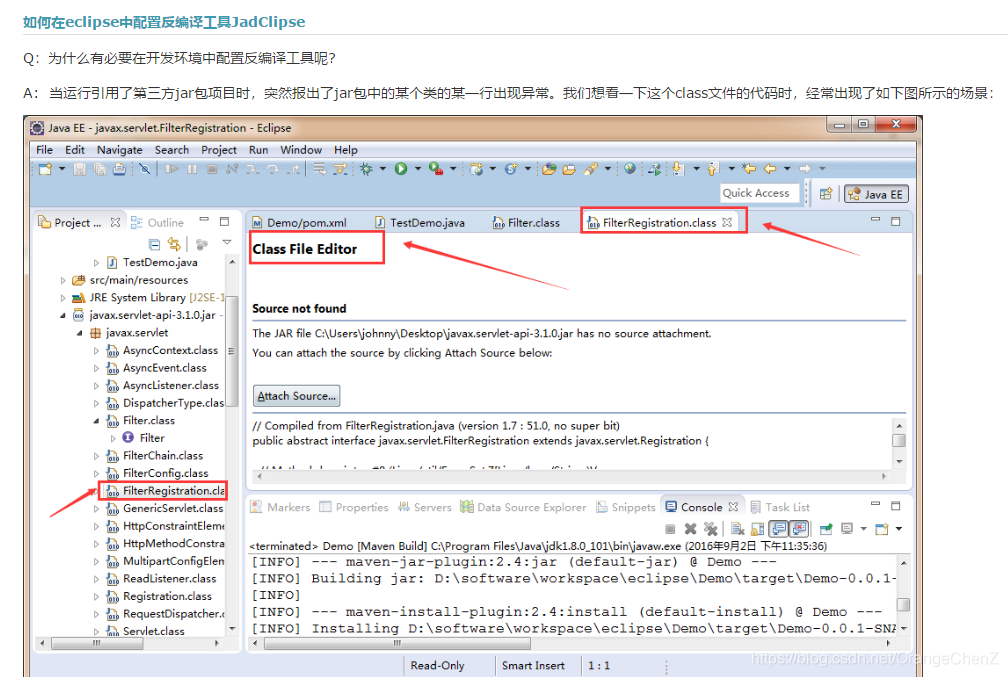Minimize the Console panel view
The image size is (1008, 677).
click(x=875, y=505)
